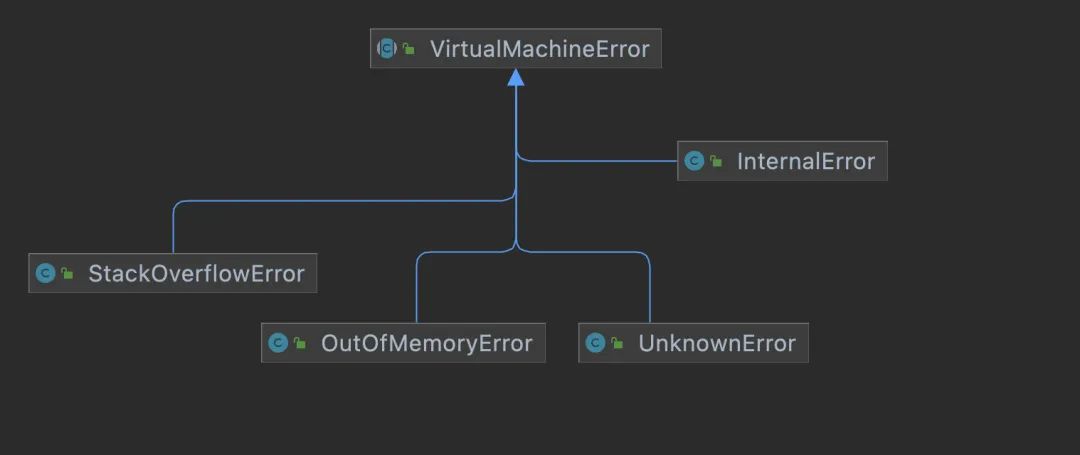This screenshot has width=1080, height=455.
Task: Click the green public lock on UnknownError
Action: 617,344
